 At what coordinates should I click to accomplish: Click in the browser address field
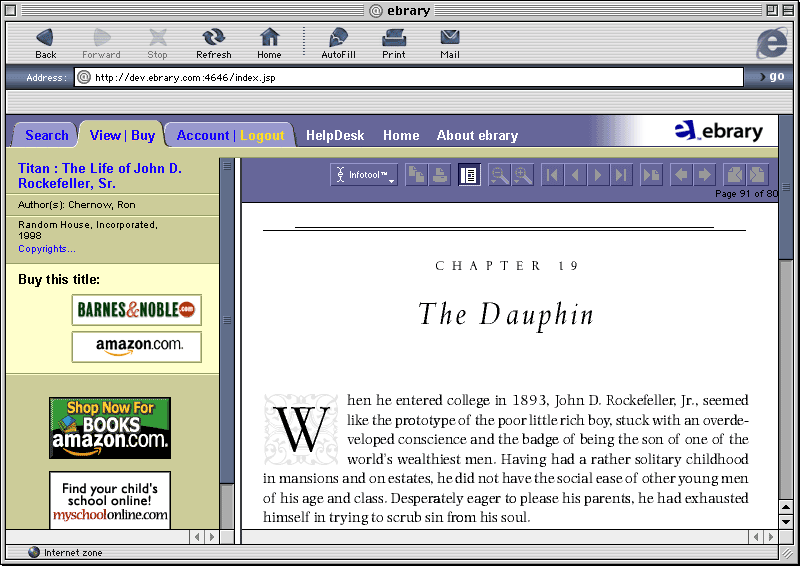(410, 77)
